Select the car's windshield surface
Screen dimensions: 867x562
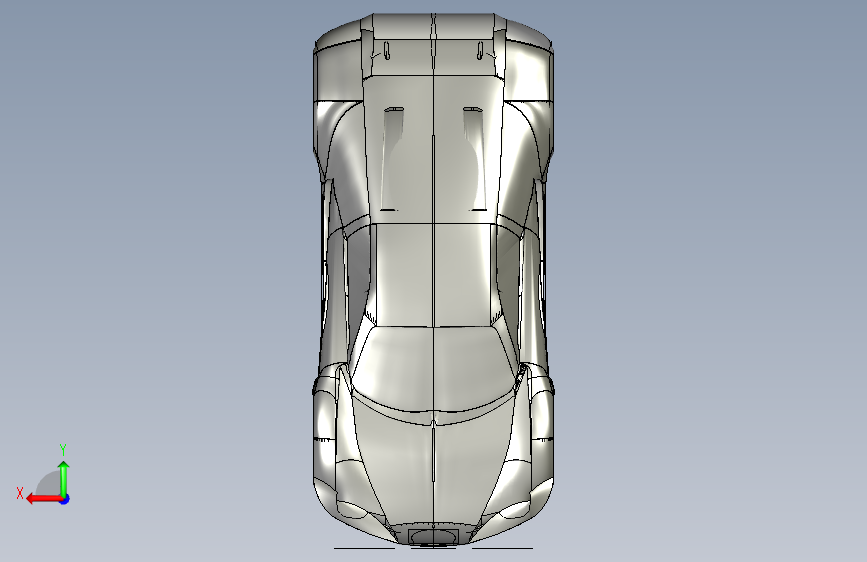433,367
